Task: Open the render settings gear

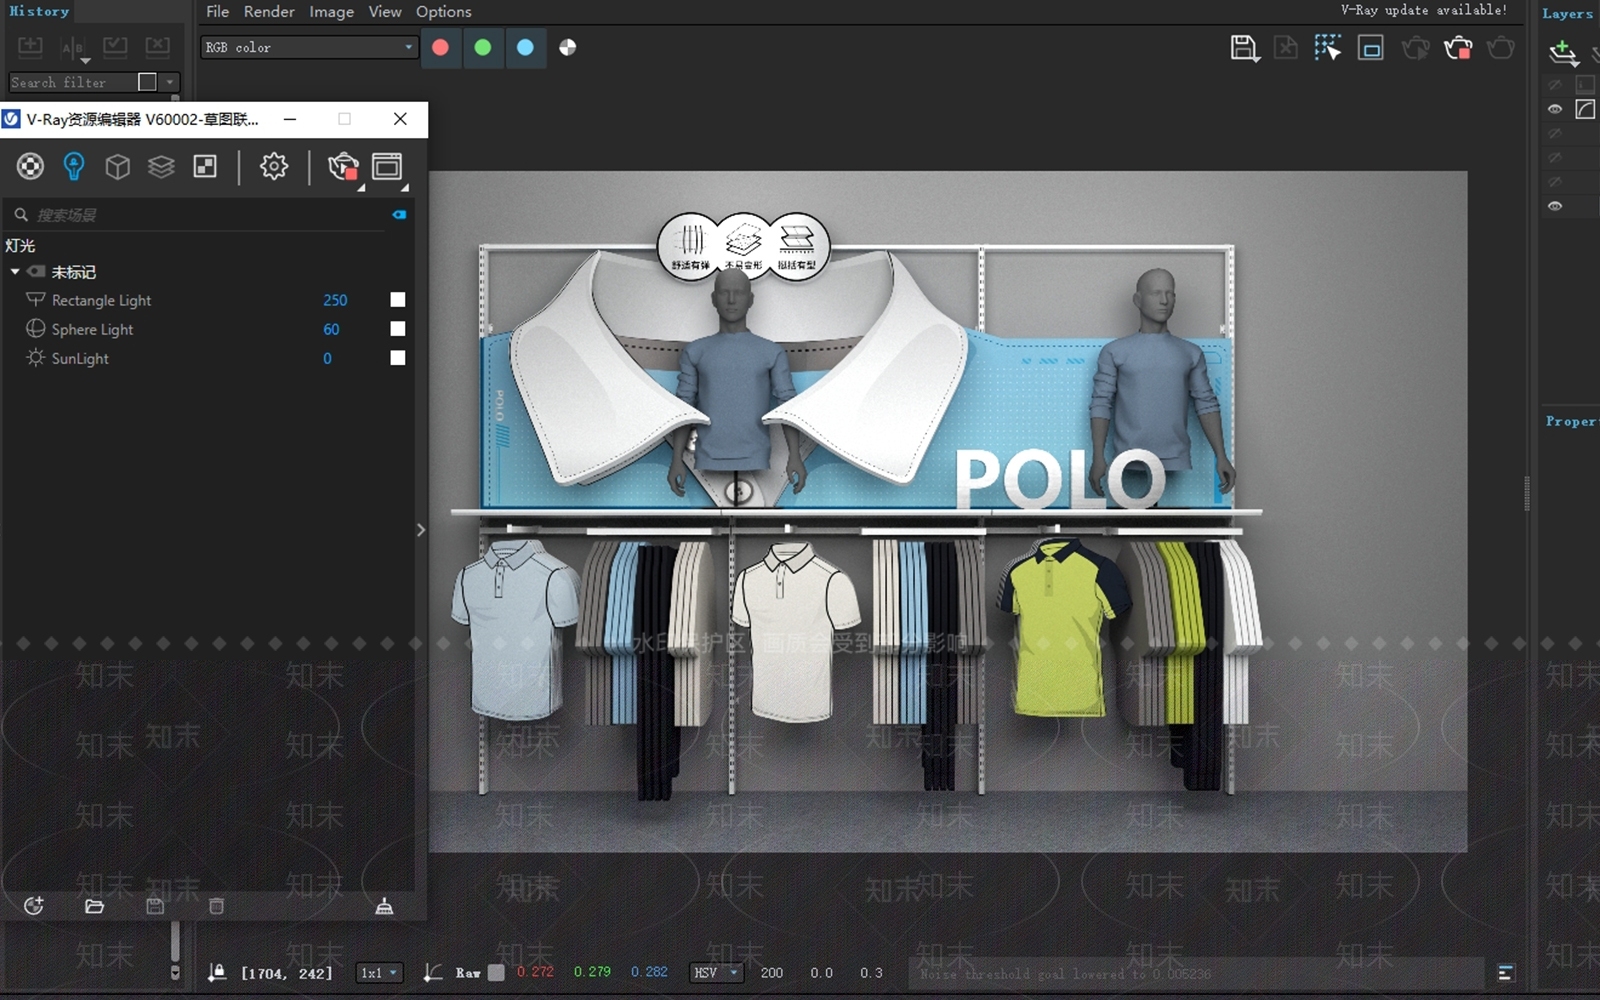Action: [x=274, y=166]
